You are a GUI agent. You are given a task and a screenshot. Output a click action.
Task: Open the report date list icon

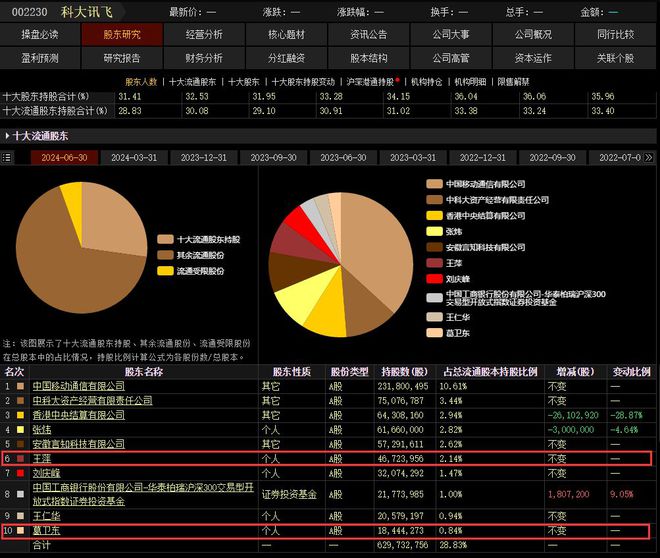[7, 158]
